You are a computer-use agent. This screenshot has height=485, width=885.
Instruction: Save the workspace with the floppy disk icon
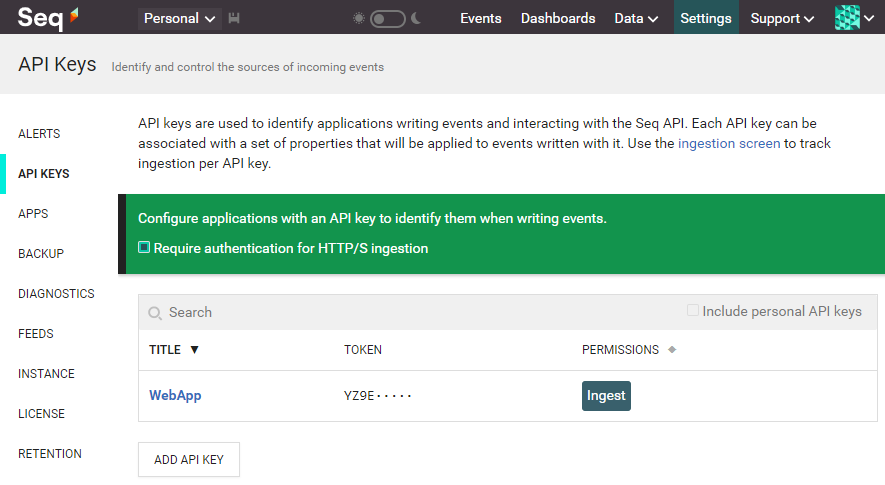point(234,18)
